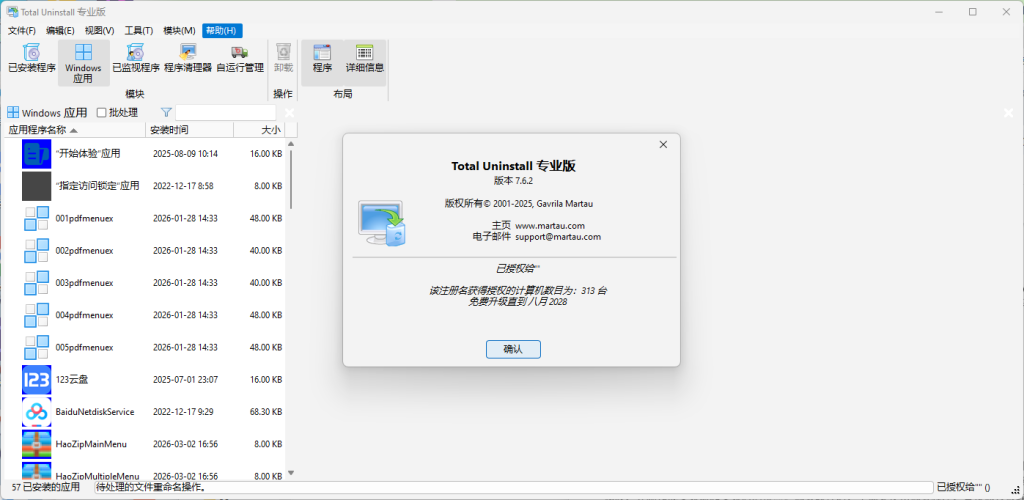
Task: Close the about dialog with X
Action: point(663,145)
